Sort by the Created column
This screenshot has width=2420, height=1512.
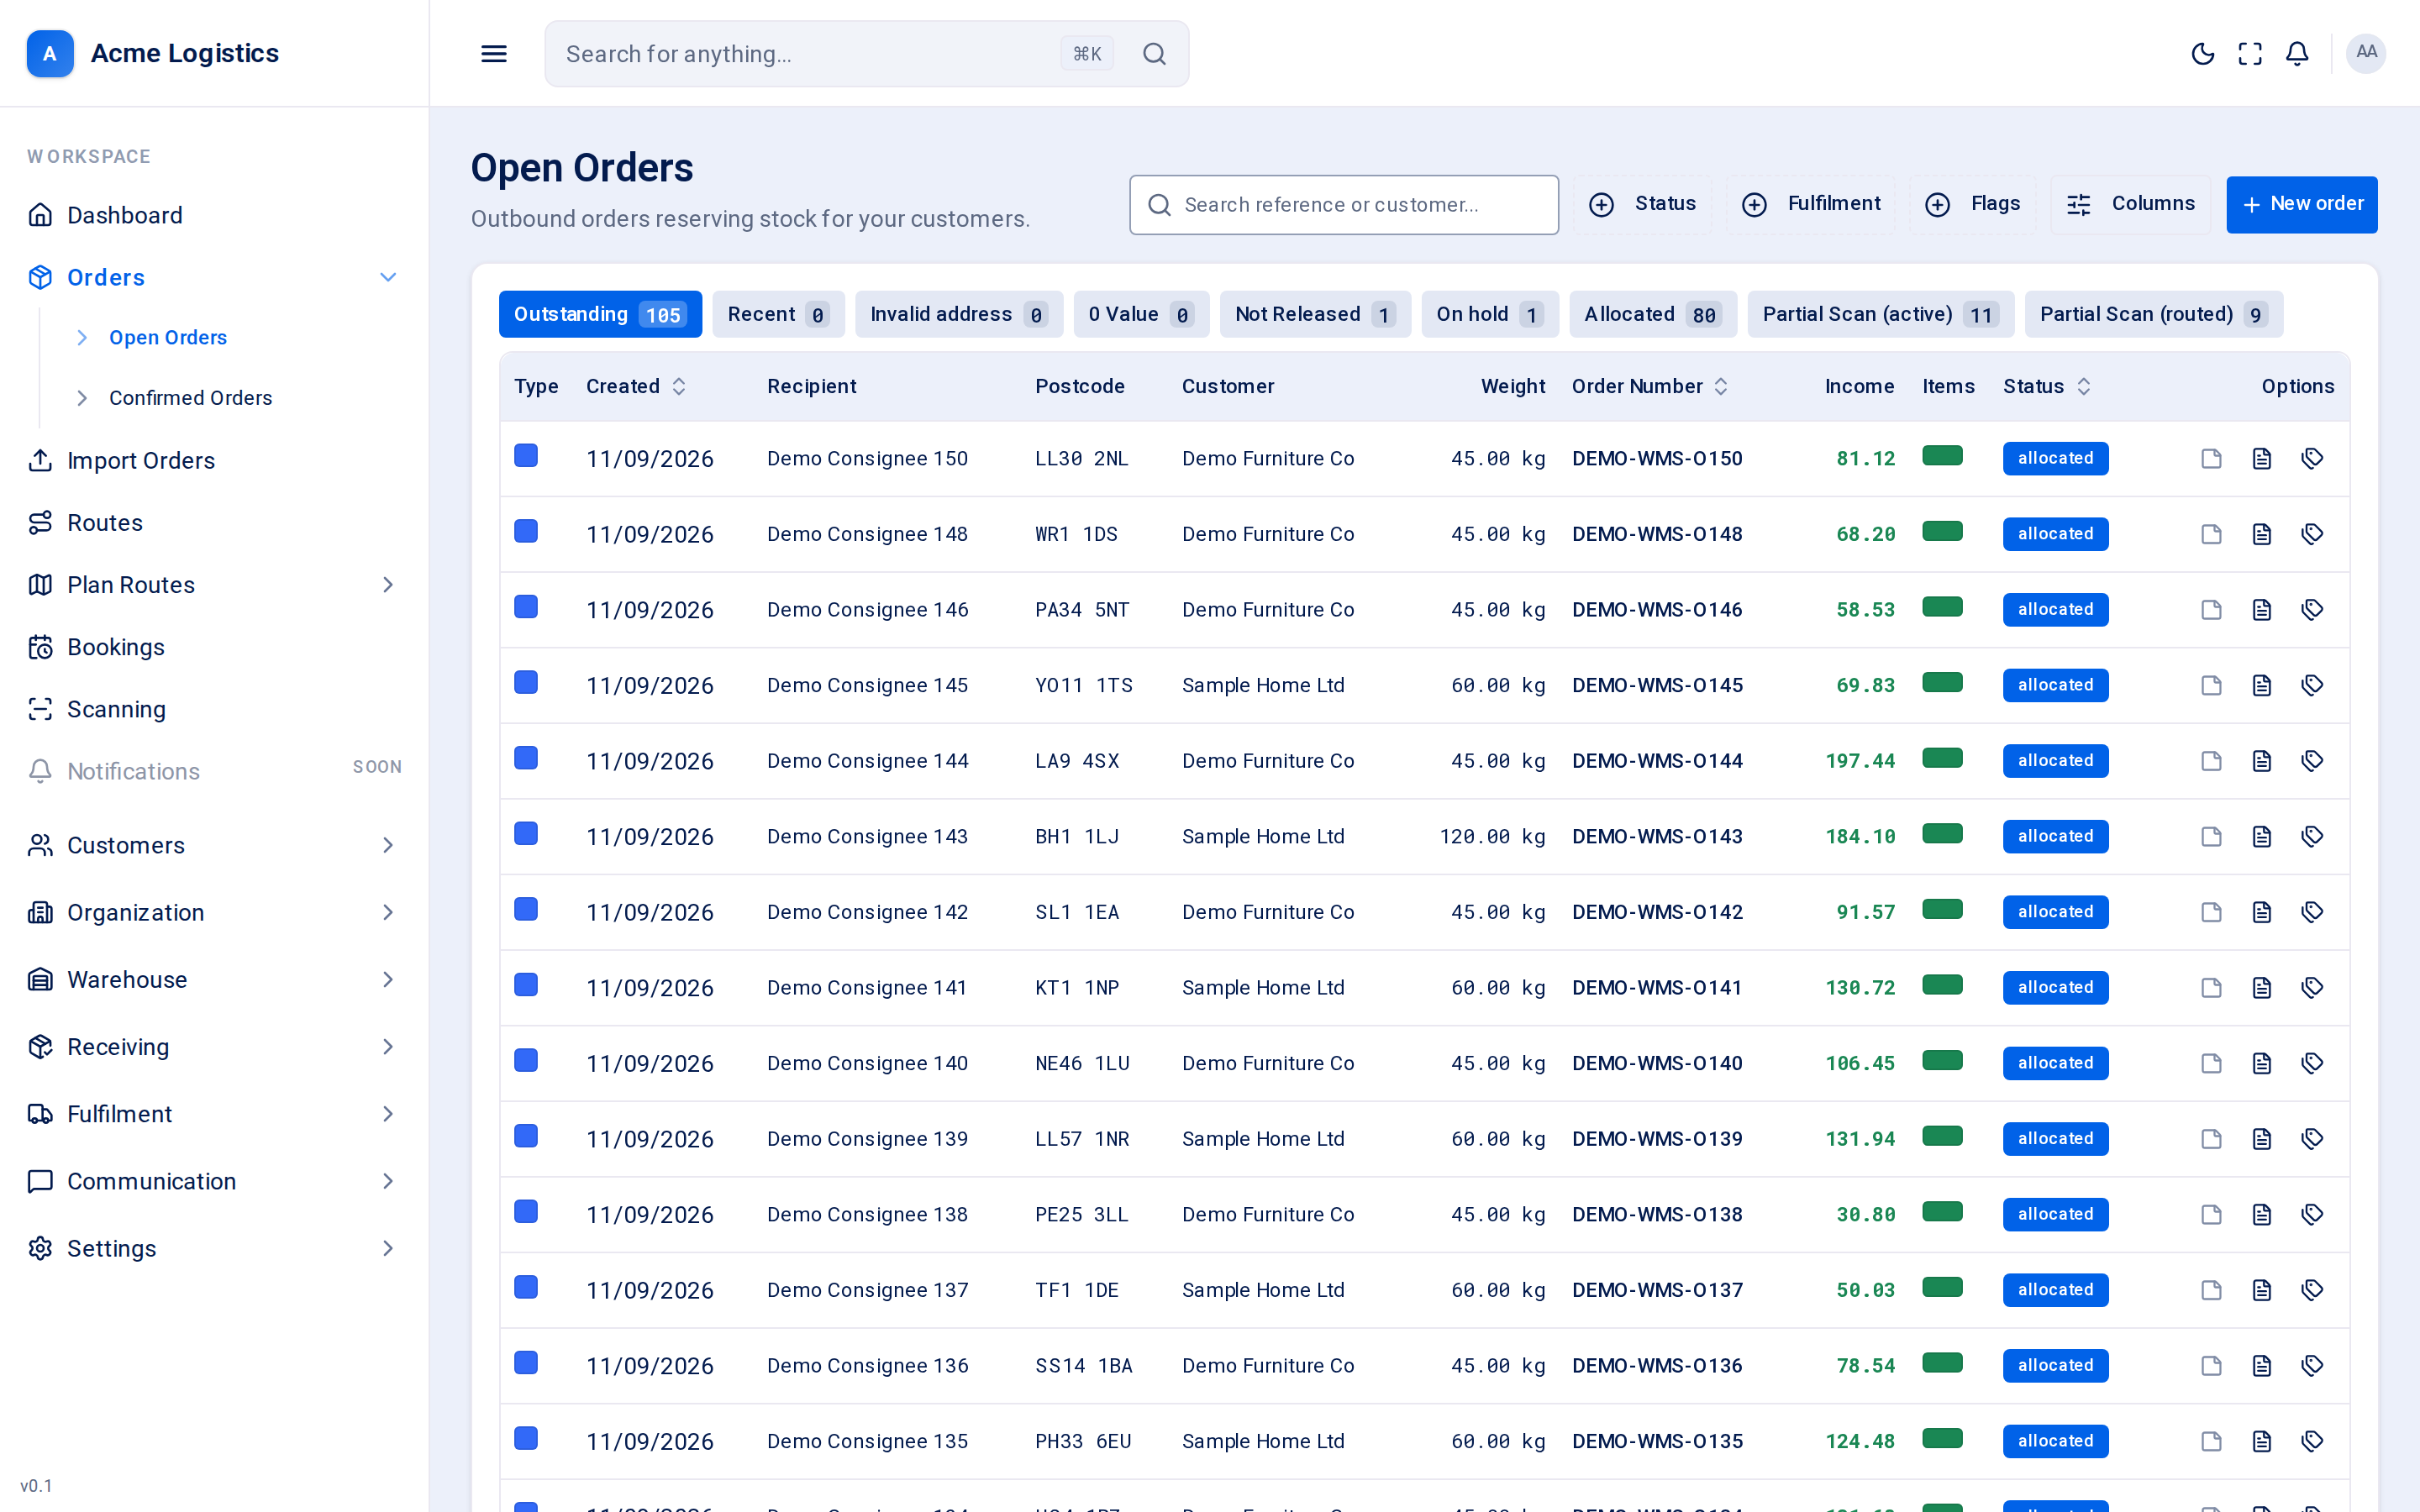click(x=636, y=386)
